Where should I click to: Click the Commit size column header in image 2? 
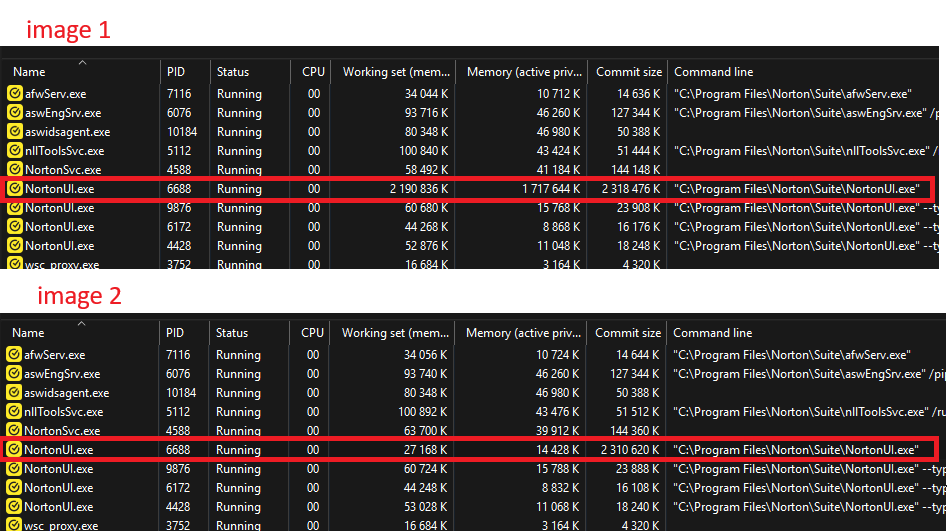(627, 333)
